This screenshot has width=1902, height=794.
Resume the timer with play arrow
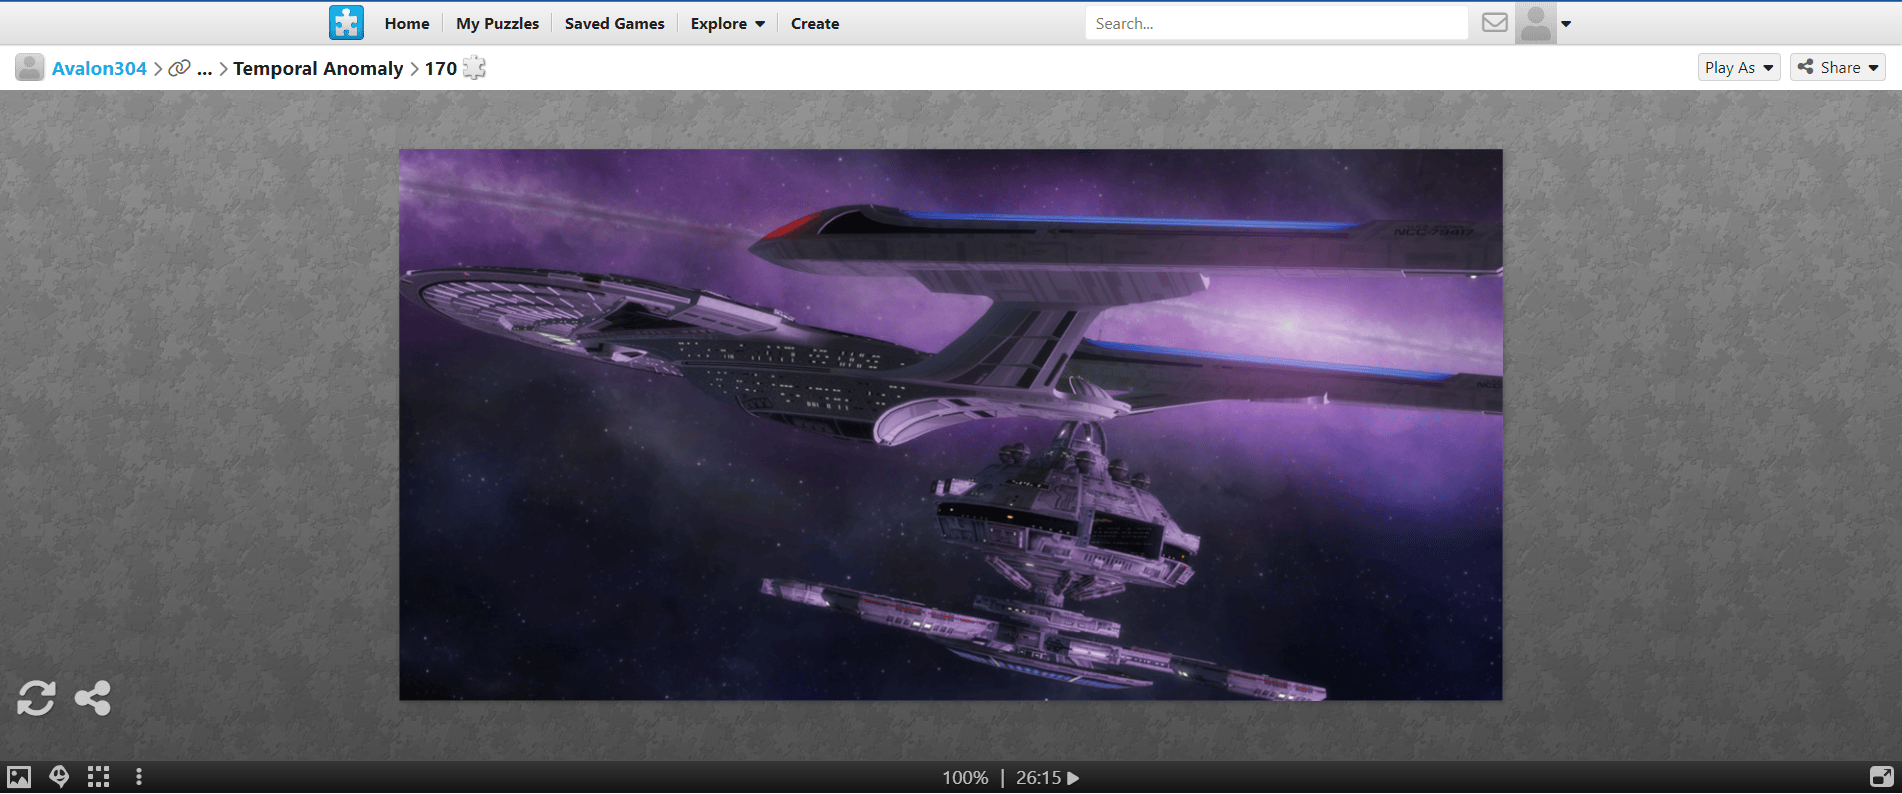(x=1073, y=778)
